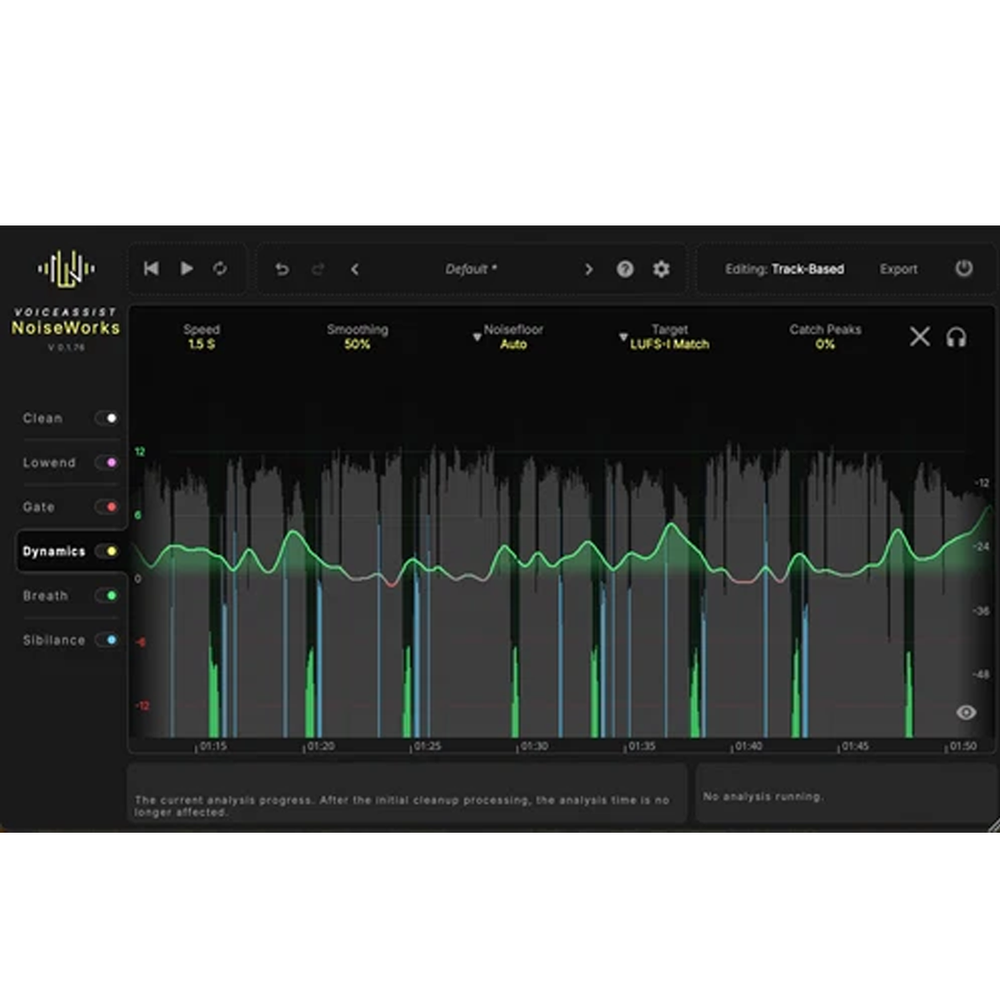This screenshot has height=1000, width=1000.
Task: Close the Dynamics panel with X icon
Action: pyautogui.click(x=920, y=336)
